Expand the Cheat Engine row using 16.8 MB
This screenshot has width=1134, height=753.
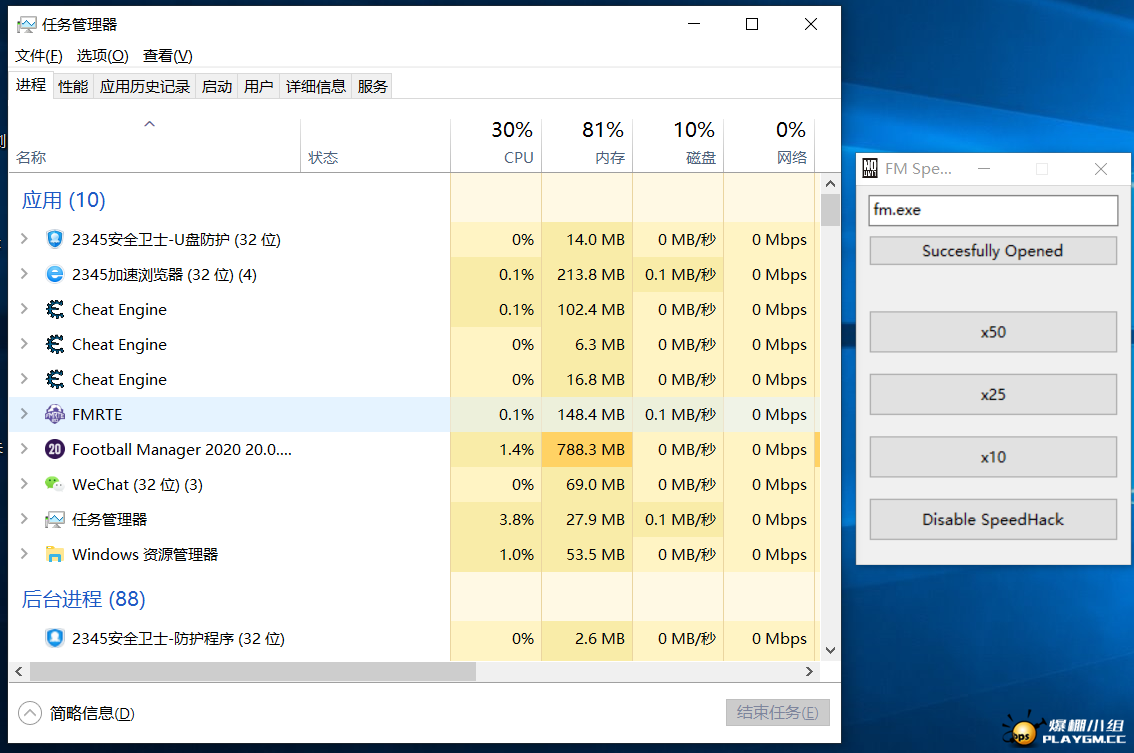[25, 378]
